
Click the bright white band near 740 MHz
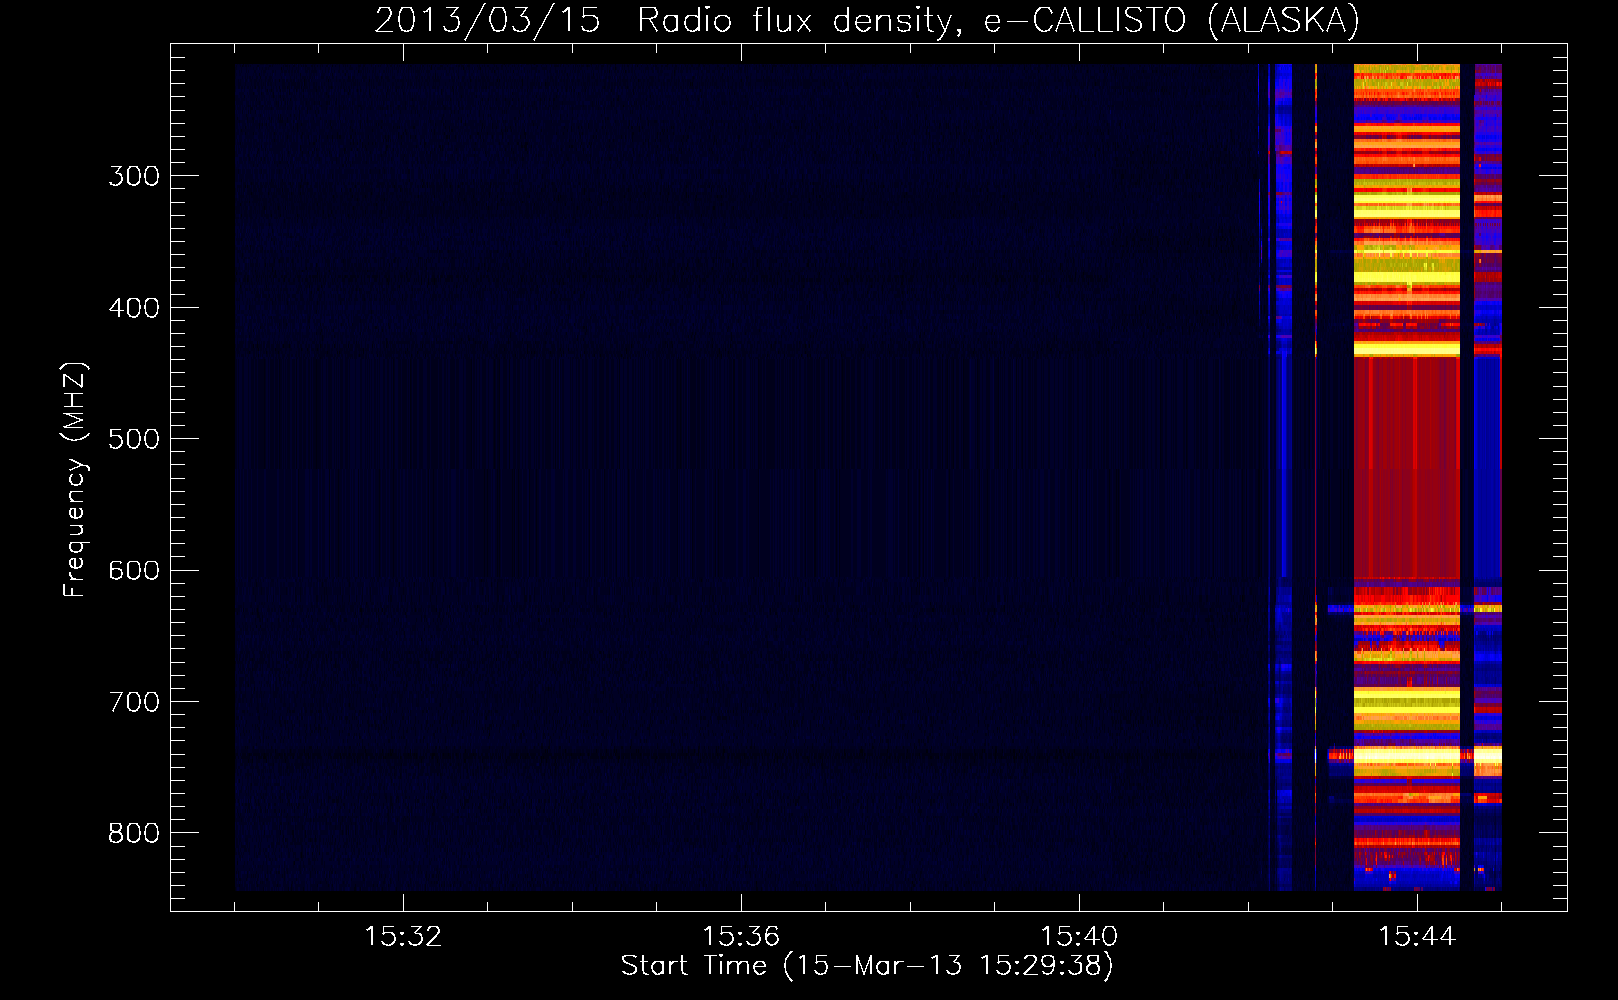coord(1406,756)
